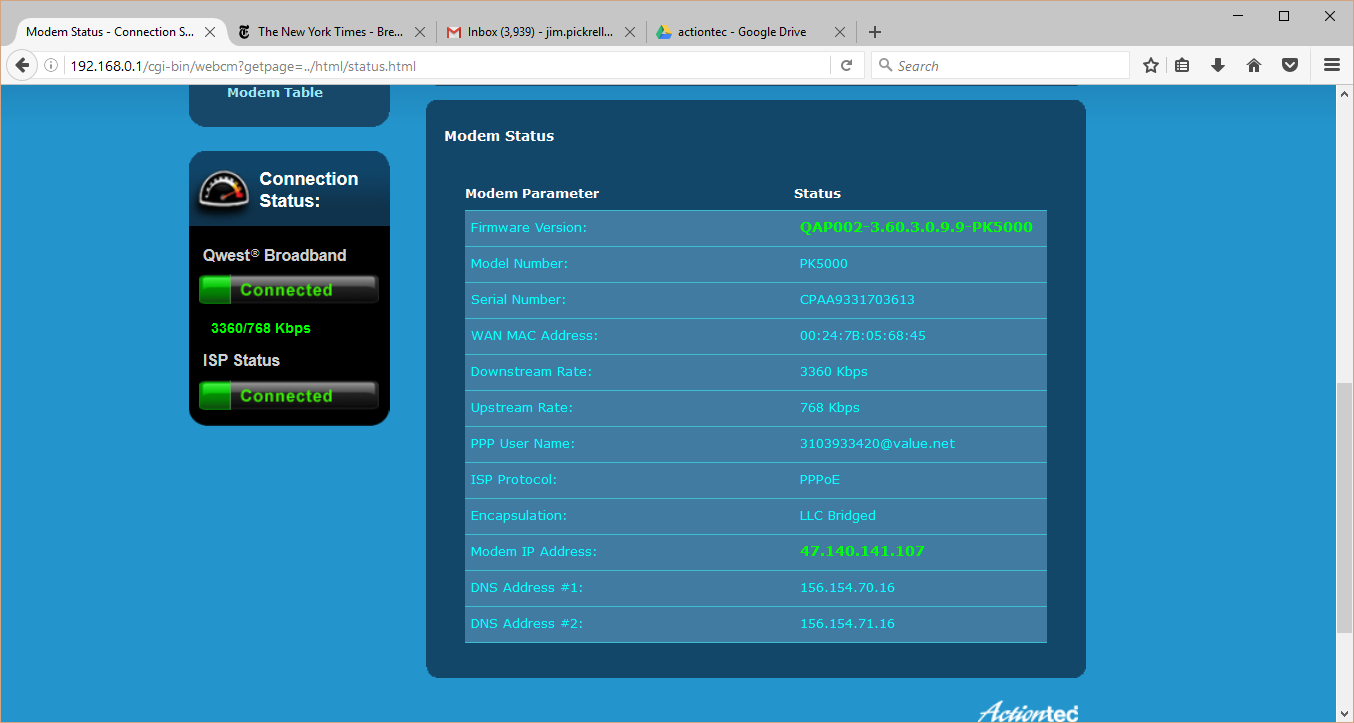Image resolution: width=1354 pixels, height=723 pixels.
Task: Open the Downloads arrow icon
Action: point(1218,66)
